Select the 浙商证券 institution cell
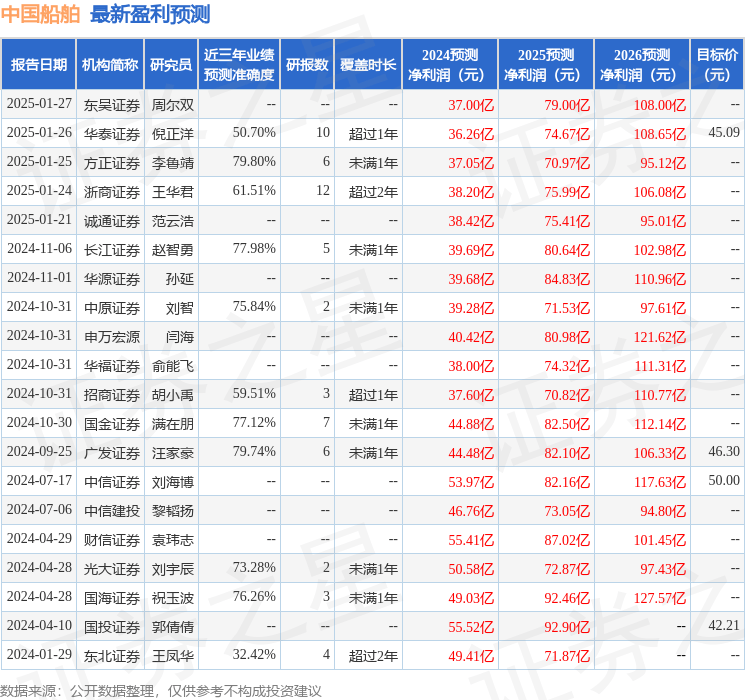The height and width of the screenshot is (700, 745). click(112, 192)
